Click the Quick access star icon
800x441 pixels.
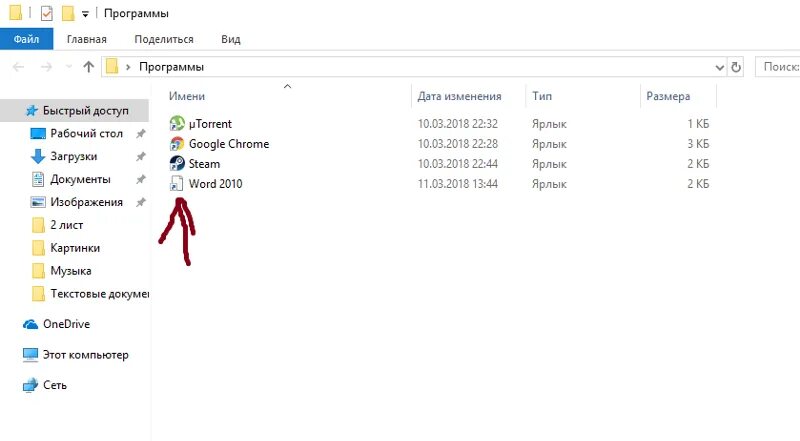[x=32, y=111]
